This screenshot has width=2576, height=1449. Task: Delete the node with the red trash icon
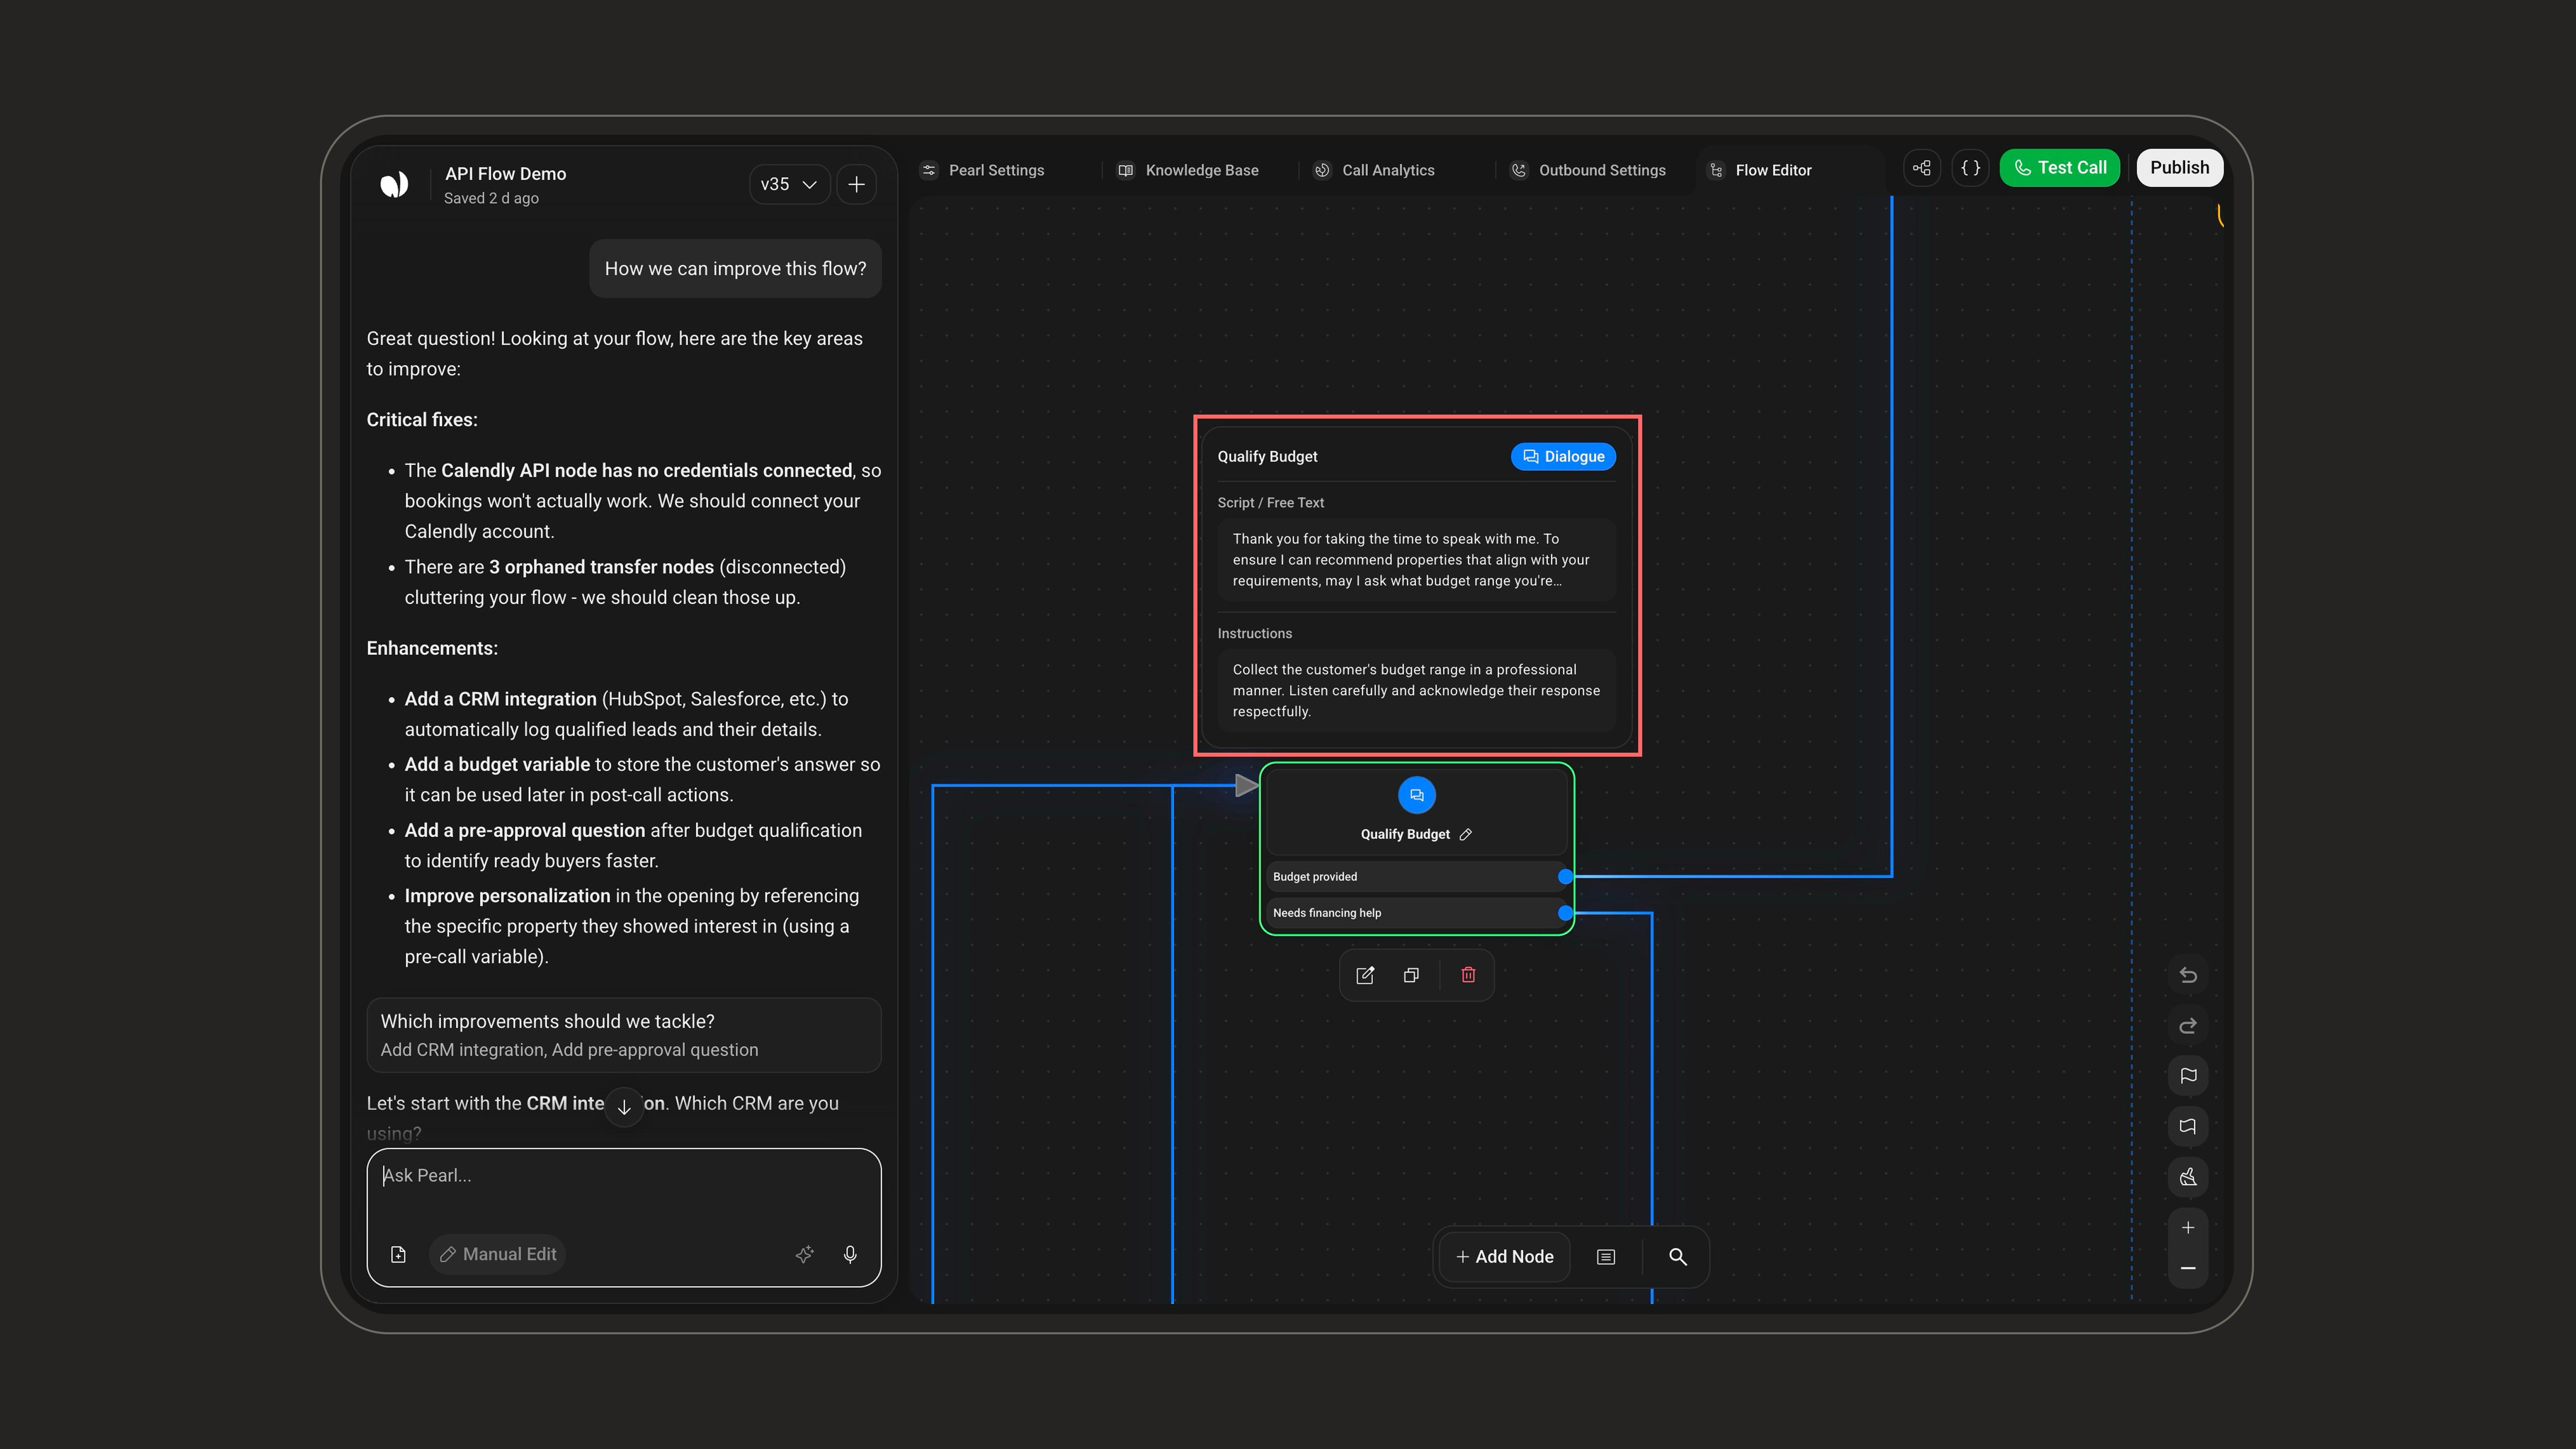[1468, 975]
